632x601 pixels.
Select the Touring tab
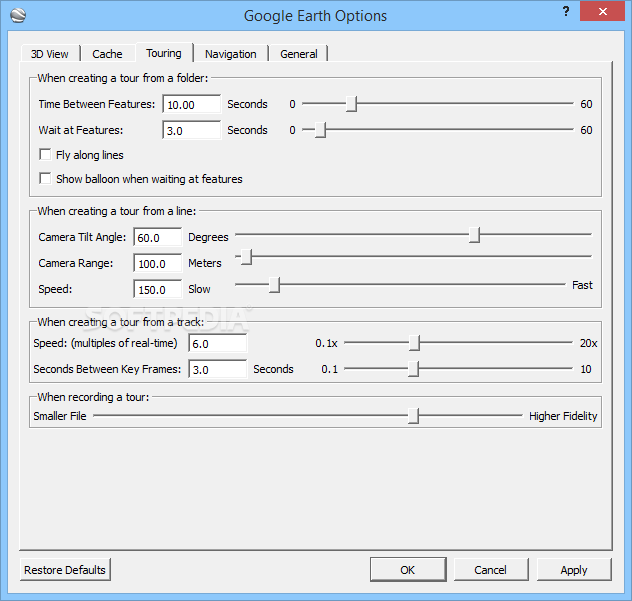(164, 53)
